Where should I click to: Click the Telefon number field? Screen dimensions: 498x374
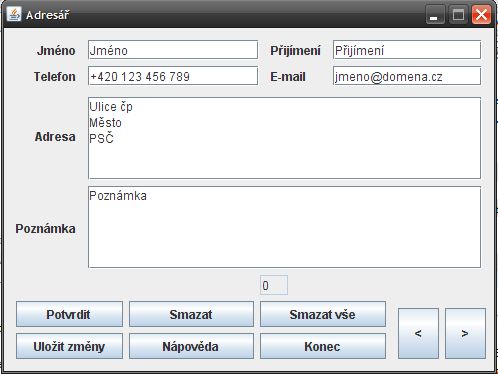pos(173,76)
